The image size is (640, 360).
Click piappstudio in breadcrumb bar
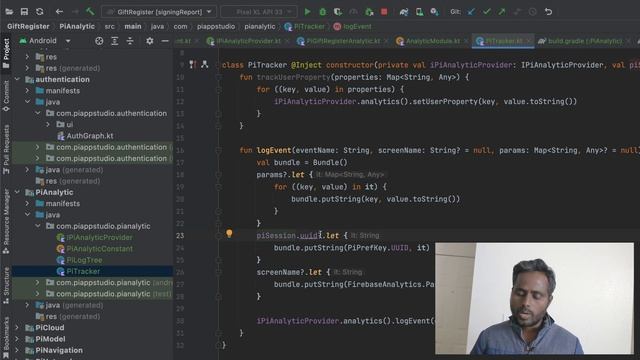[216, 27]
